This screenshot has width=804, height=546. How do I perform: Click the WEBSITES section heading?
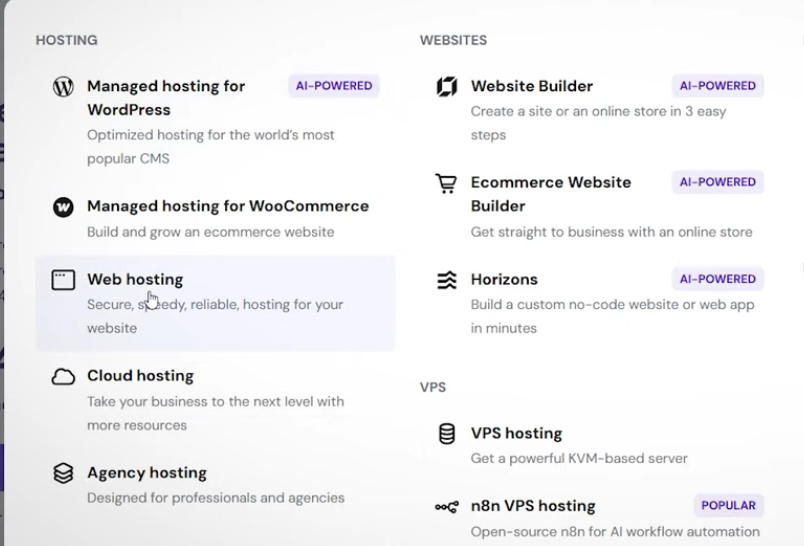(453, 40)
